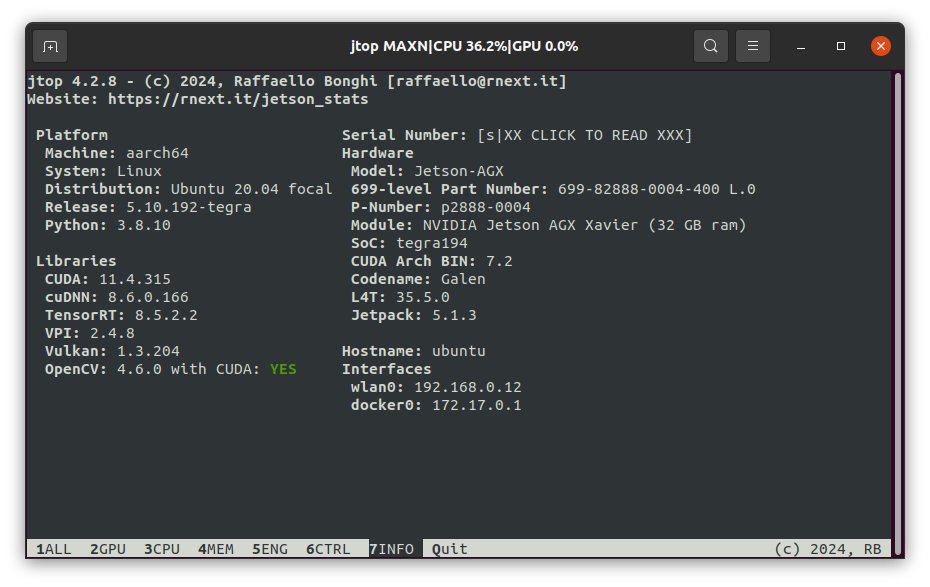Click the Codename Galen value

[x=463, y=279]
